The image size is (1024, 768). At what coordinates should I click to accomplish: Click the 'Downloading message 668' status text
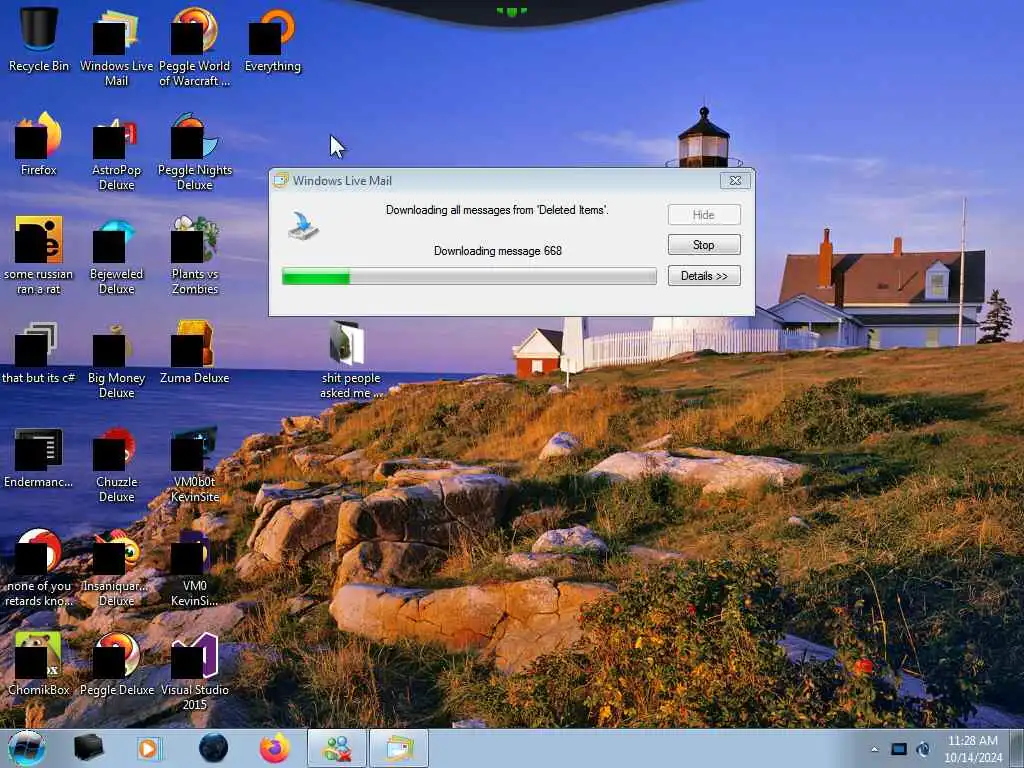(498, 251)
